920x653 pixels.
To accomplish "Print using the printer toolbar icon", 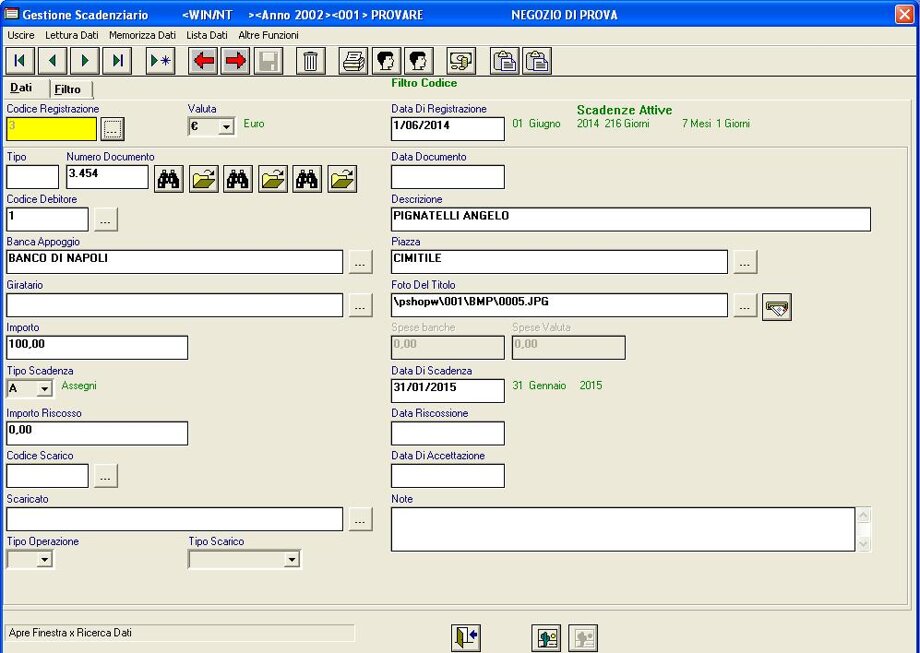I will (x=354, y=61).
